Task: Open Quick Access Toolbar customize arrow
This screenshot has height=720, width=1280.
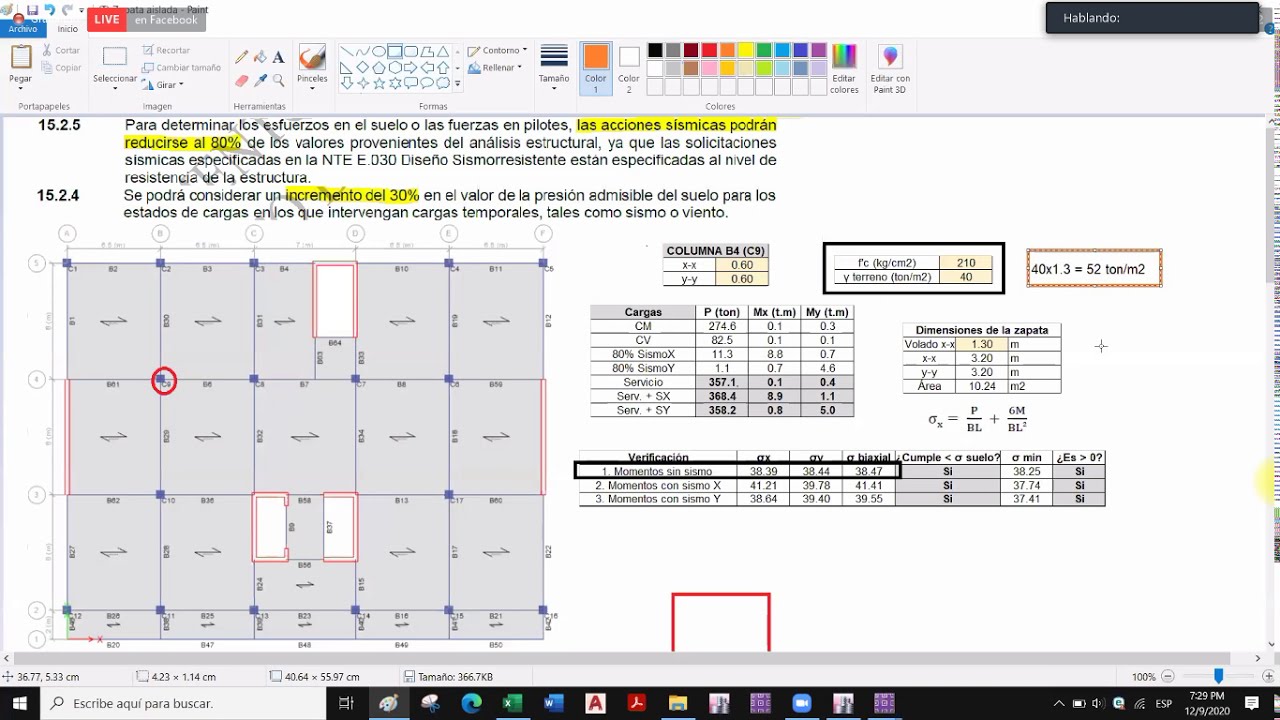Action: pyautogui.click(x=81, y=11)
